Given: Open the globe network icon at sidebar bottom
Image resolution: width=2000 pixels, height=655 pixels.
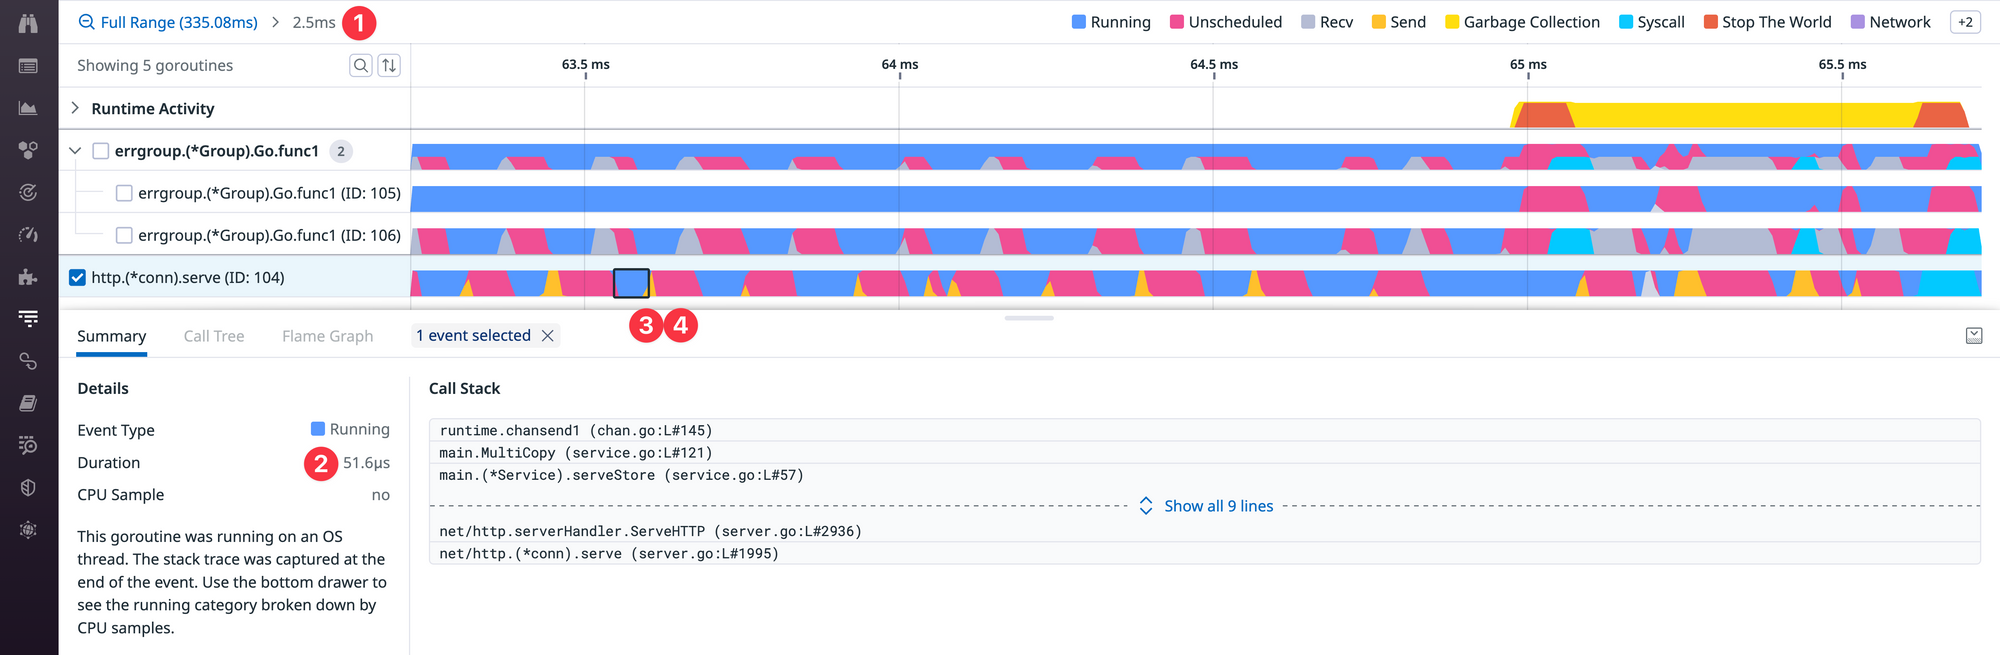Looking at the screenshot, I should pos(28,530).
